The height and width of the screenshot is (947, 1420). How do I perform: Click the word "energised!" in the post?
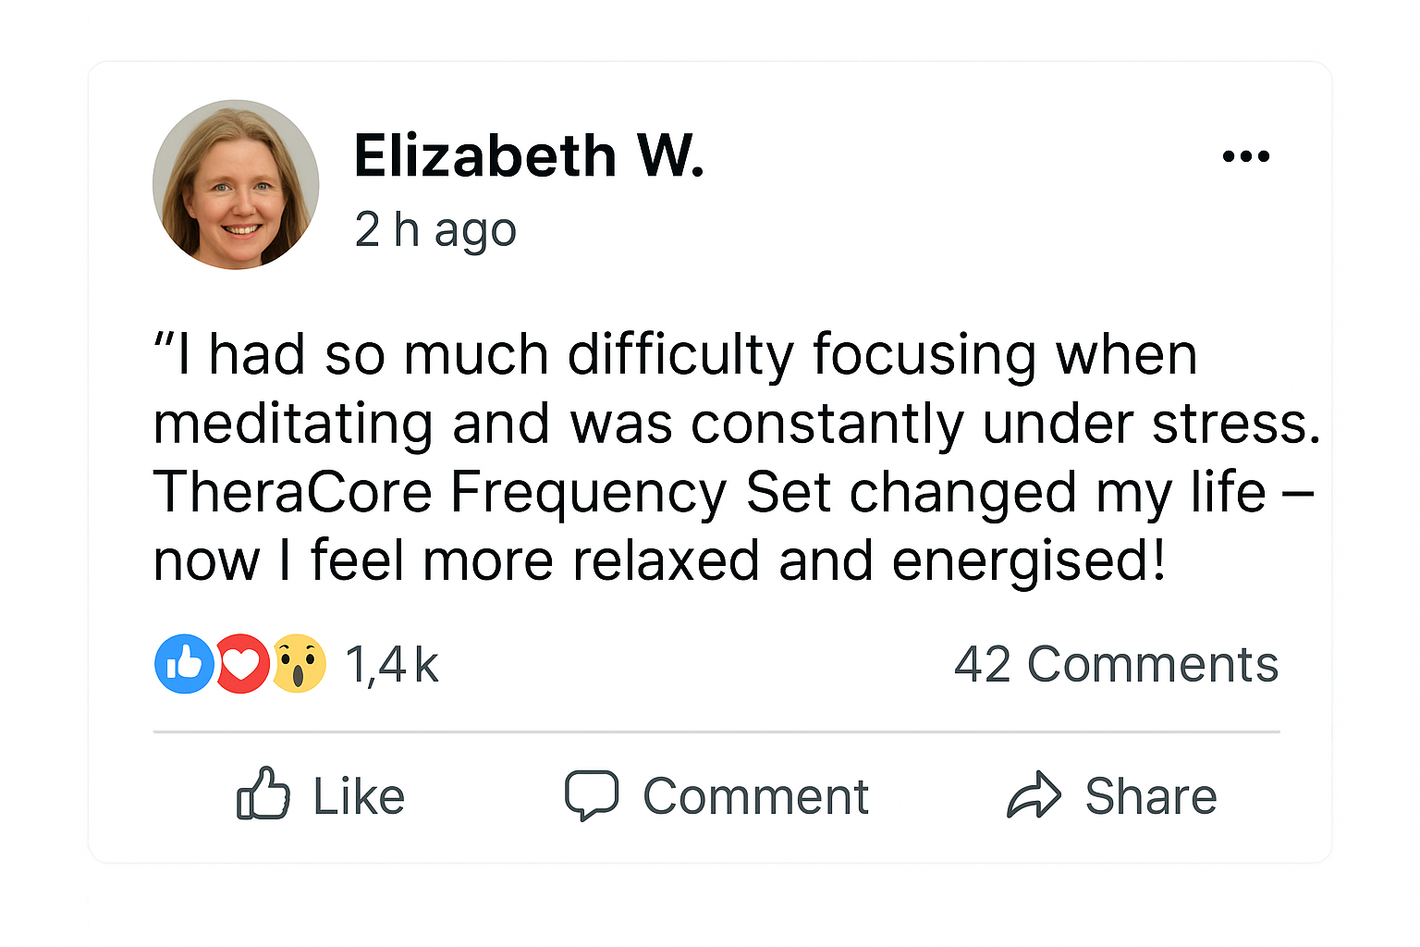click(1028, 562)
